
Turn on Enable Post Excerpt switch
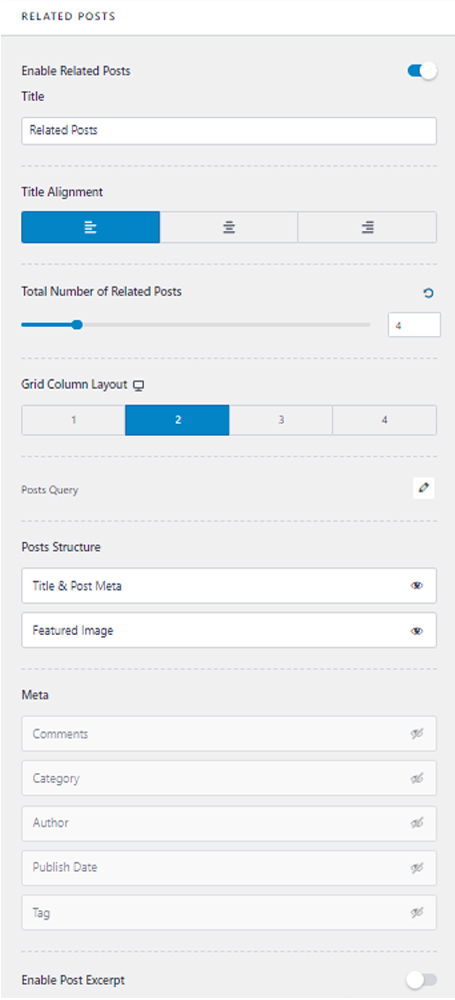422,980
